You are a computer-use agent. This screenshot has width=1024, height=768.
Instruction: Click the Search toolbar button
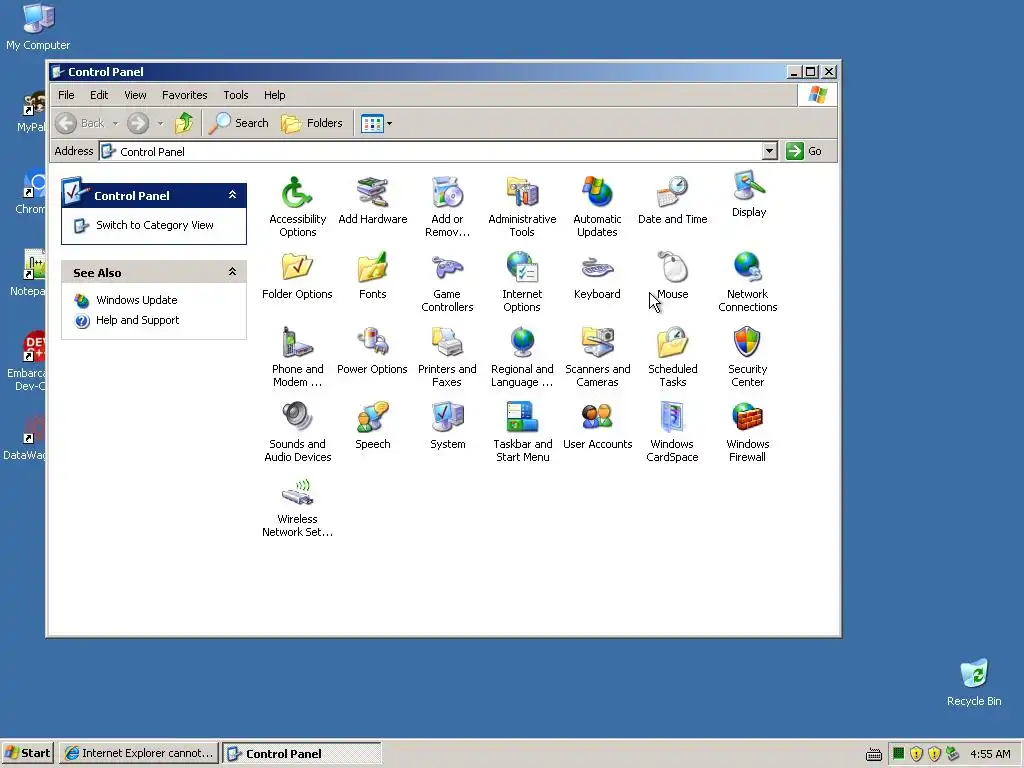pos(239,123)
